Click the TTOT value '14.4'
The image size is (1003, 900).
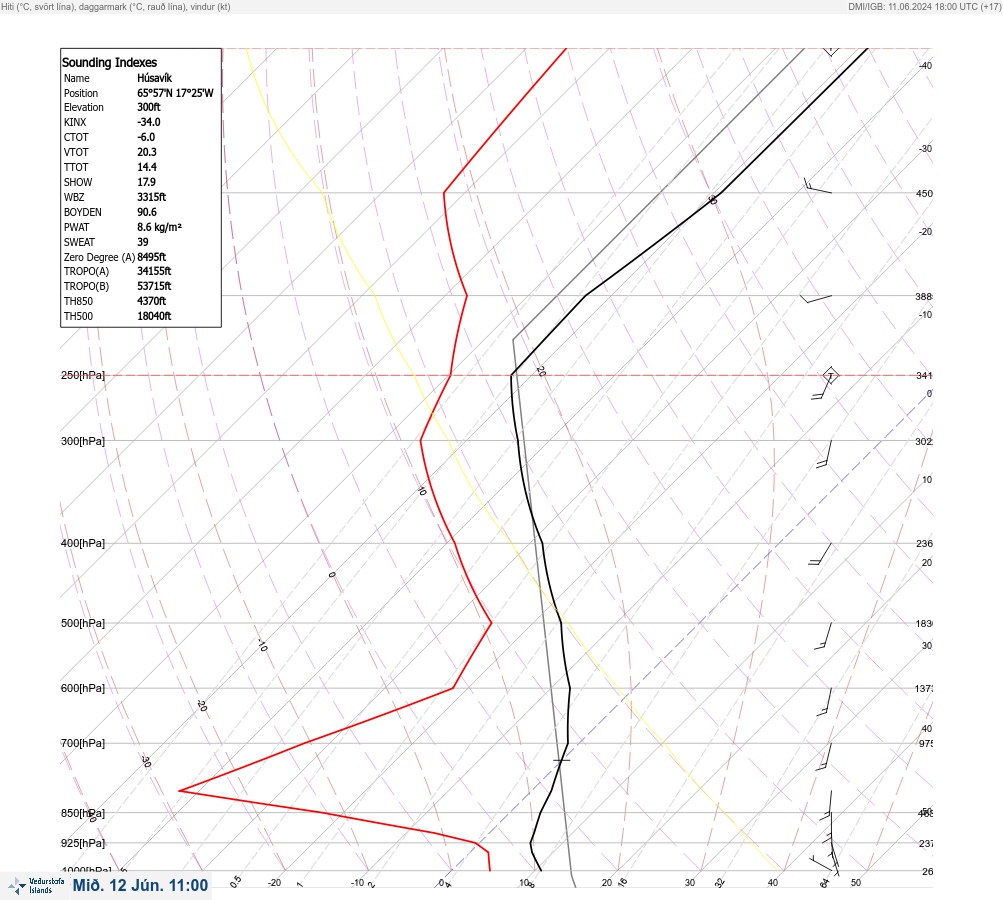(146, 167)
